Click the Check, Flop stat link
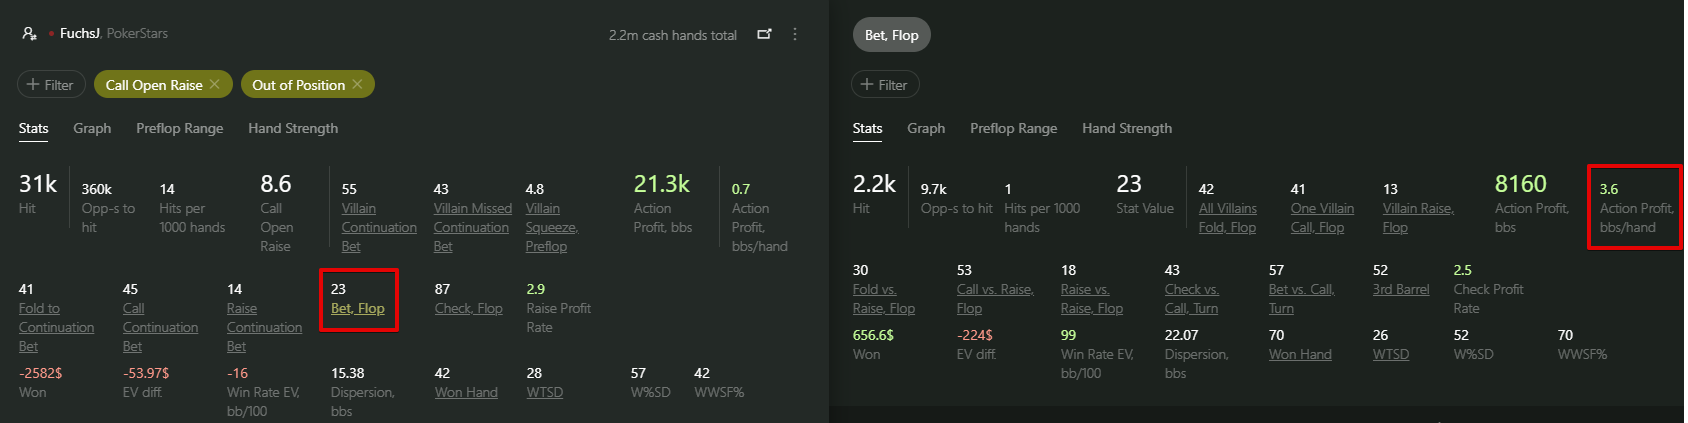The height and width of the screenshot is (423, 1688). [468, 308]
